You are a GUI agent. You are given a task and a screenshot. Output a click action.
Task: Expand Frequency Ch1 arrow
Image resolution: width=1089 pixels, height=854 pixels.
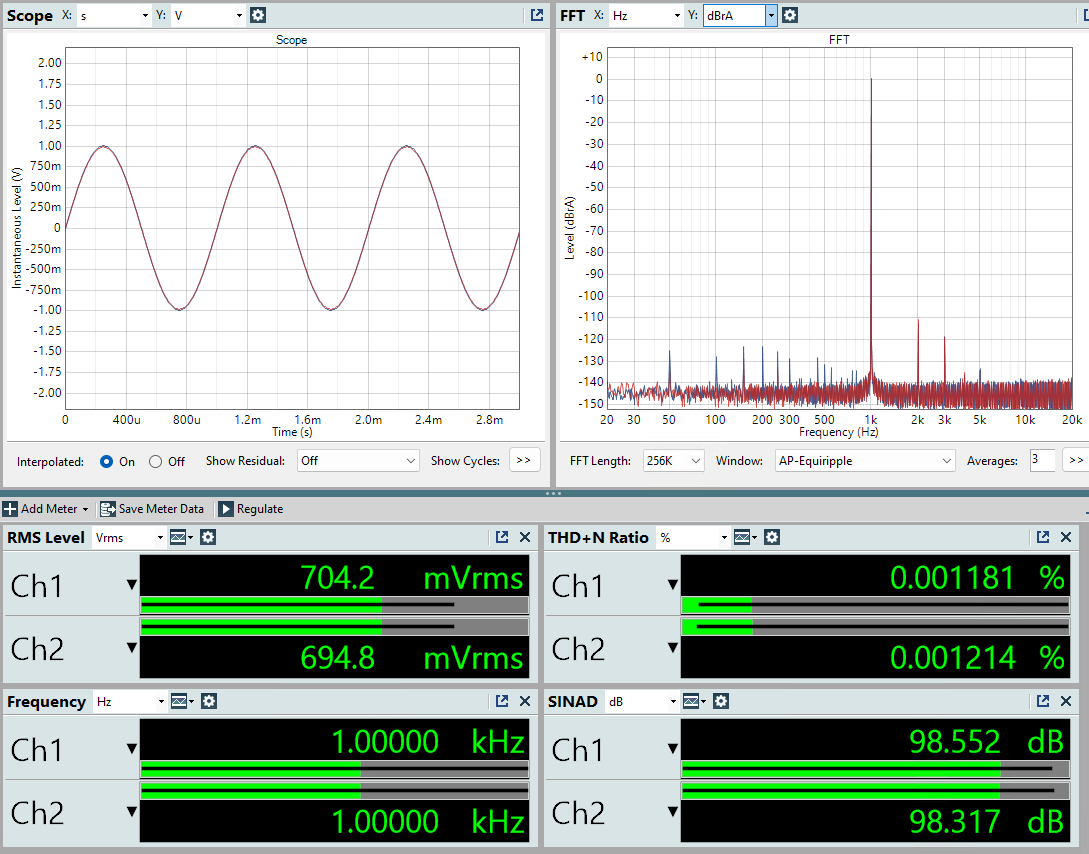tap(132, 749)
